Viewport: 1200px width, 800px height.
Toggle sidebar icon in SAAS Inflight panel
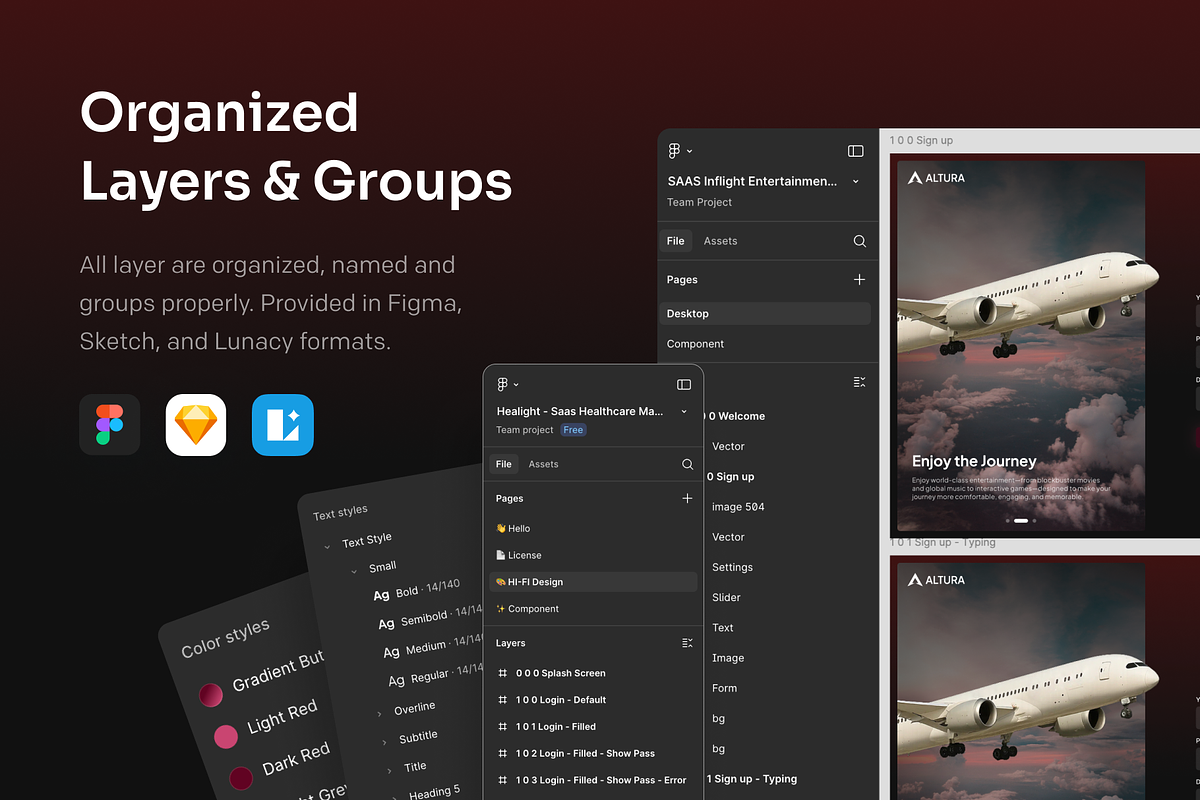point(856,151)
